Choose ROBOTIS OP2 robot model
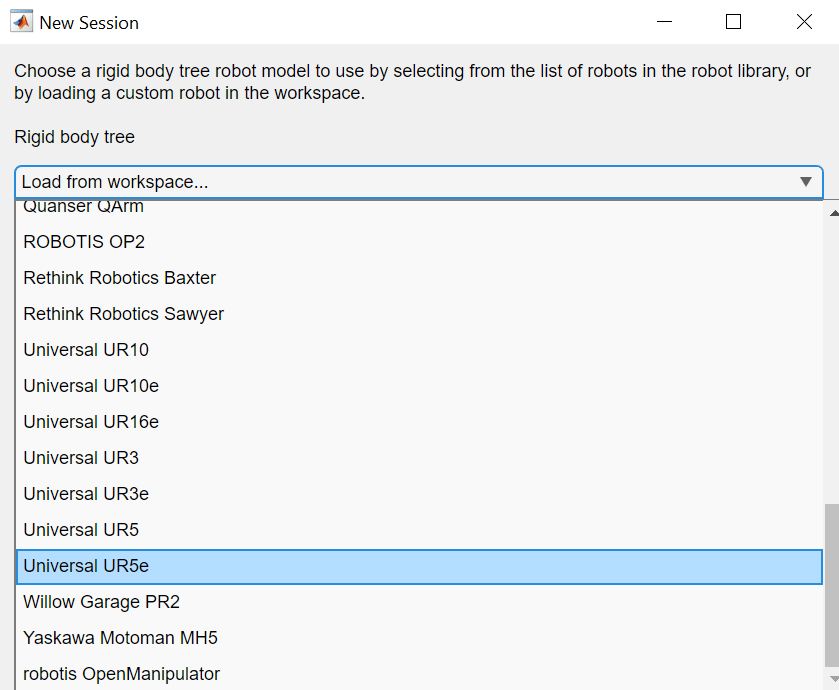Screen dimensions: 839x690 (84, 242)
